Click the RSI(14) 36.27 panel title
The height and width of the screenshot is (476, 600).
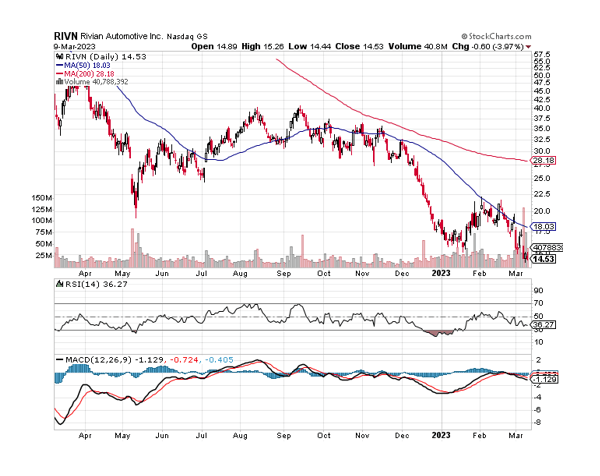tap(96, 284)
